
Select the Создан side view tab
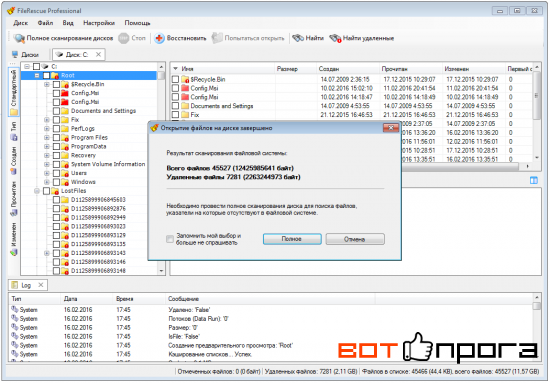pos(14,161)
